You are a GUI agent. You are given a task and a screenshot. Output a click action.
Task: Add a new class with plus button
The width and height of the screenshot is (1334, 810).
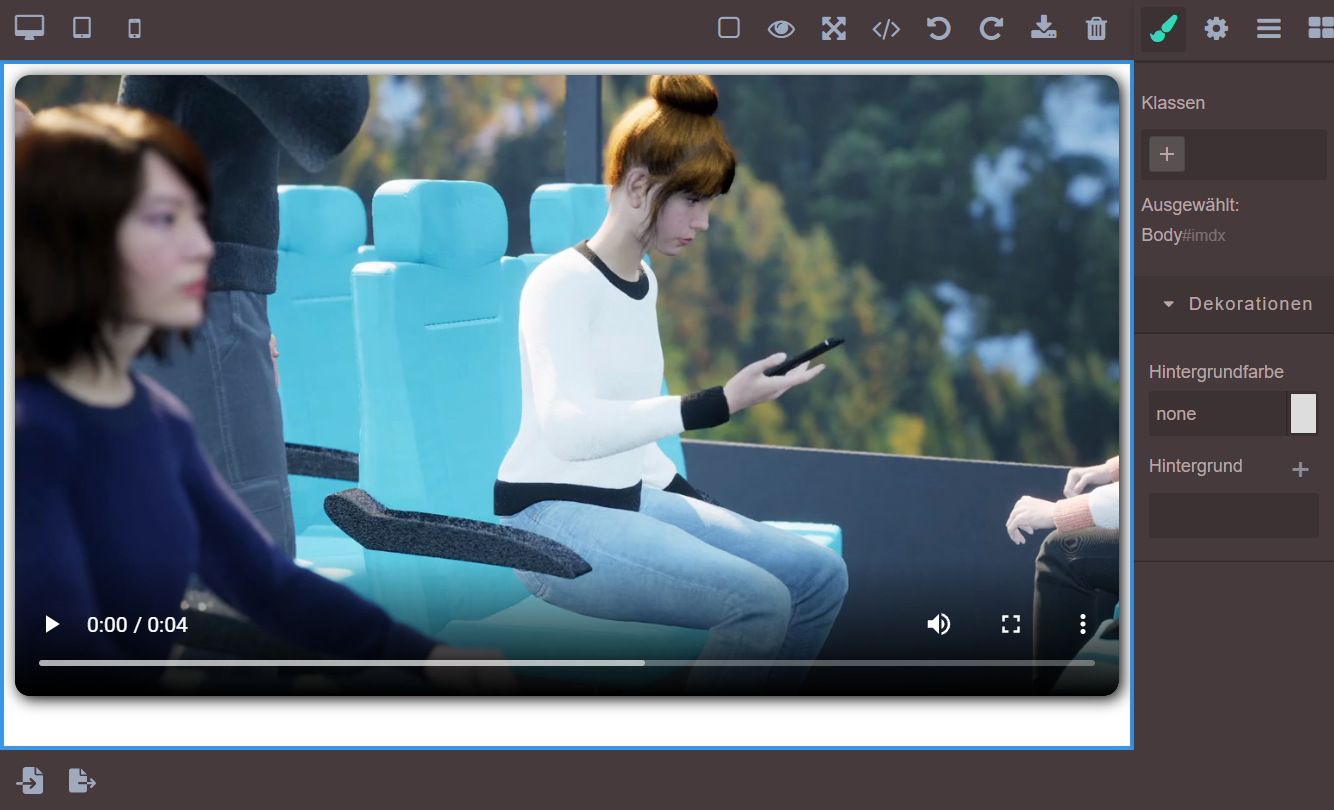(1167, 154)
